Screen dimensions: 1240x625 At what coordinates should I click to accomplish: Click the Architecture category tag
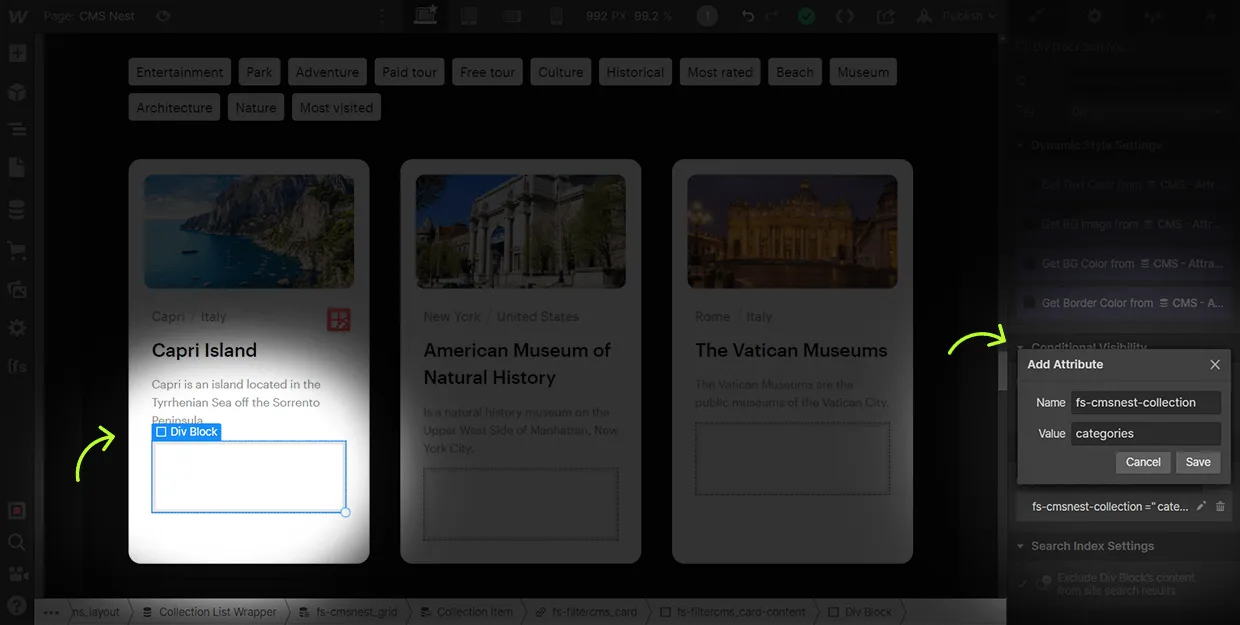pos(174,107)
